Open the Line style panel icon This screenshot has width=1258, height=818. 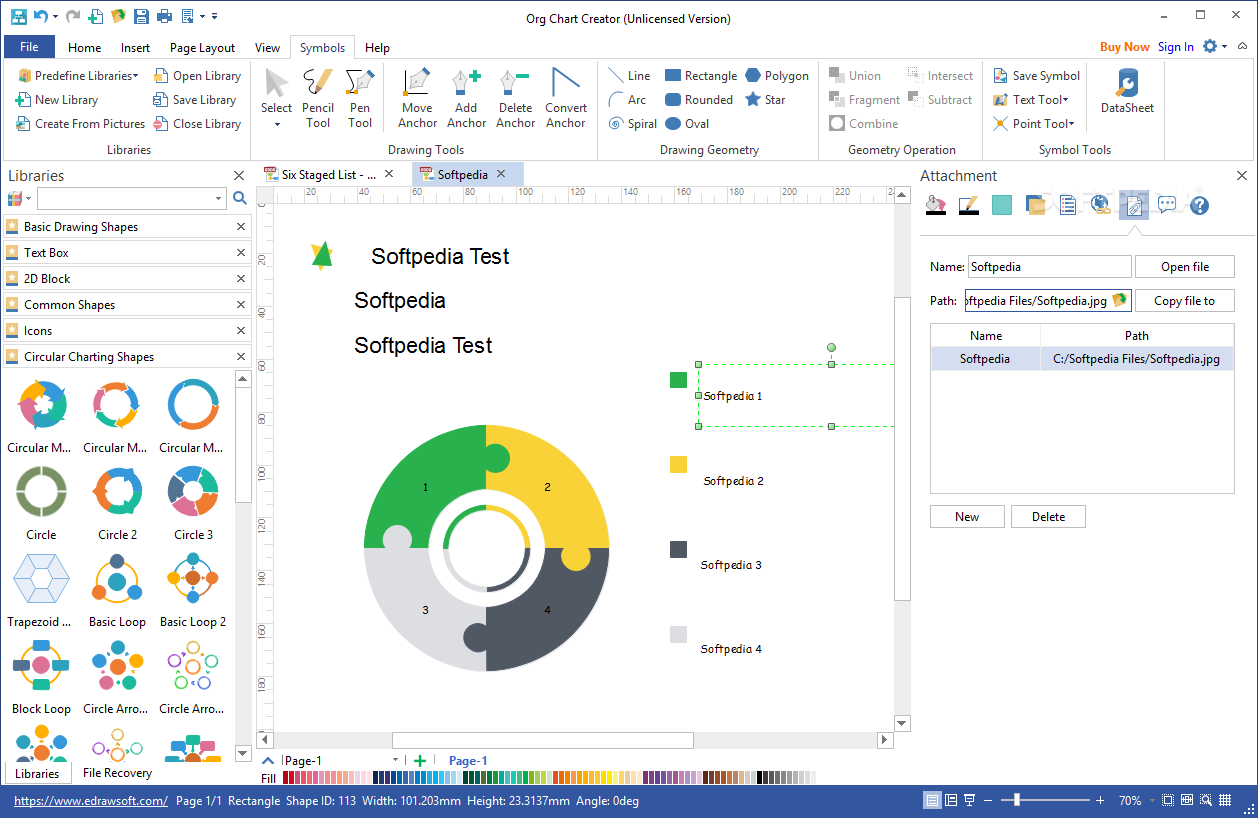pyautogui.click(x=968, y=205)
